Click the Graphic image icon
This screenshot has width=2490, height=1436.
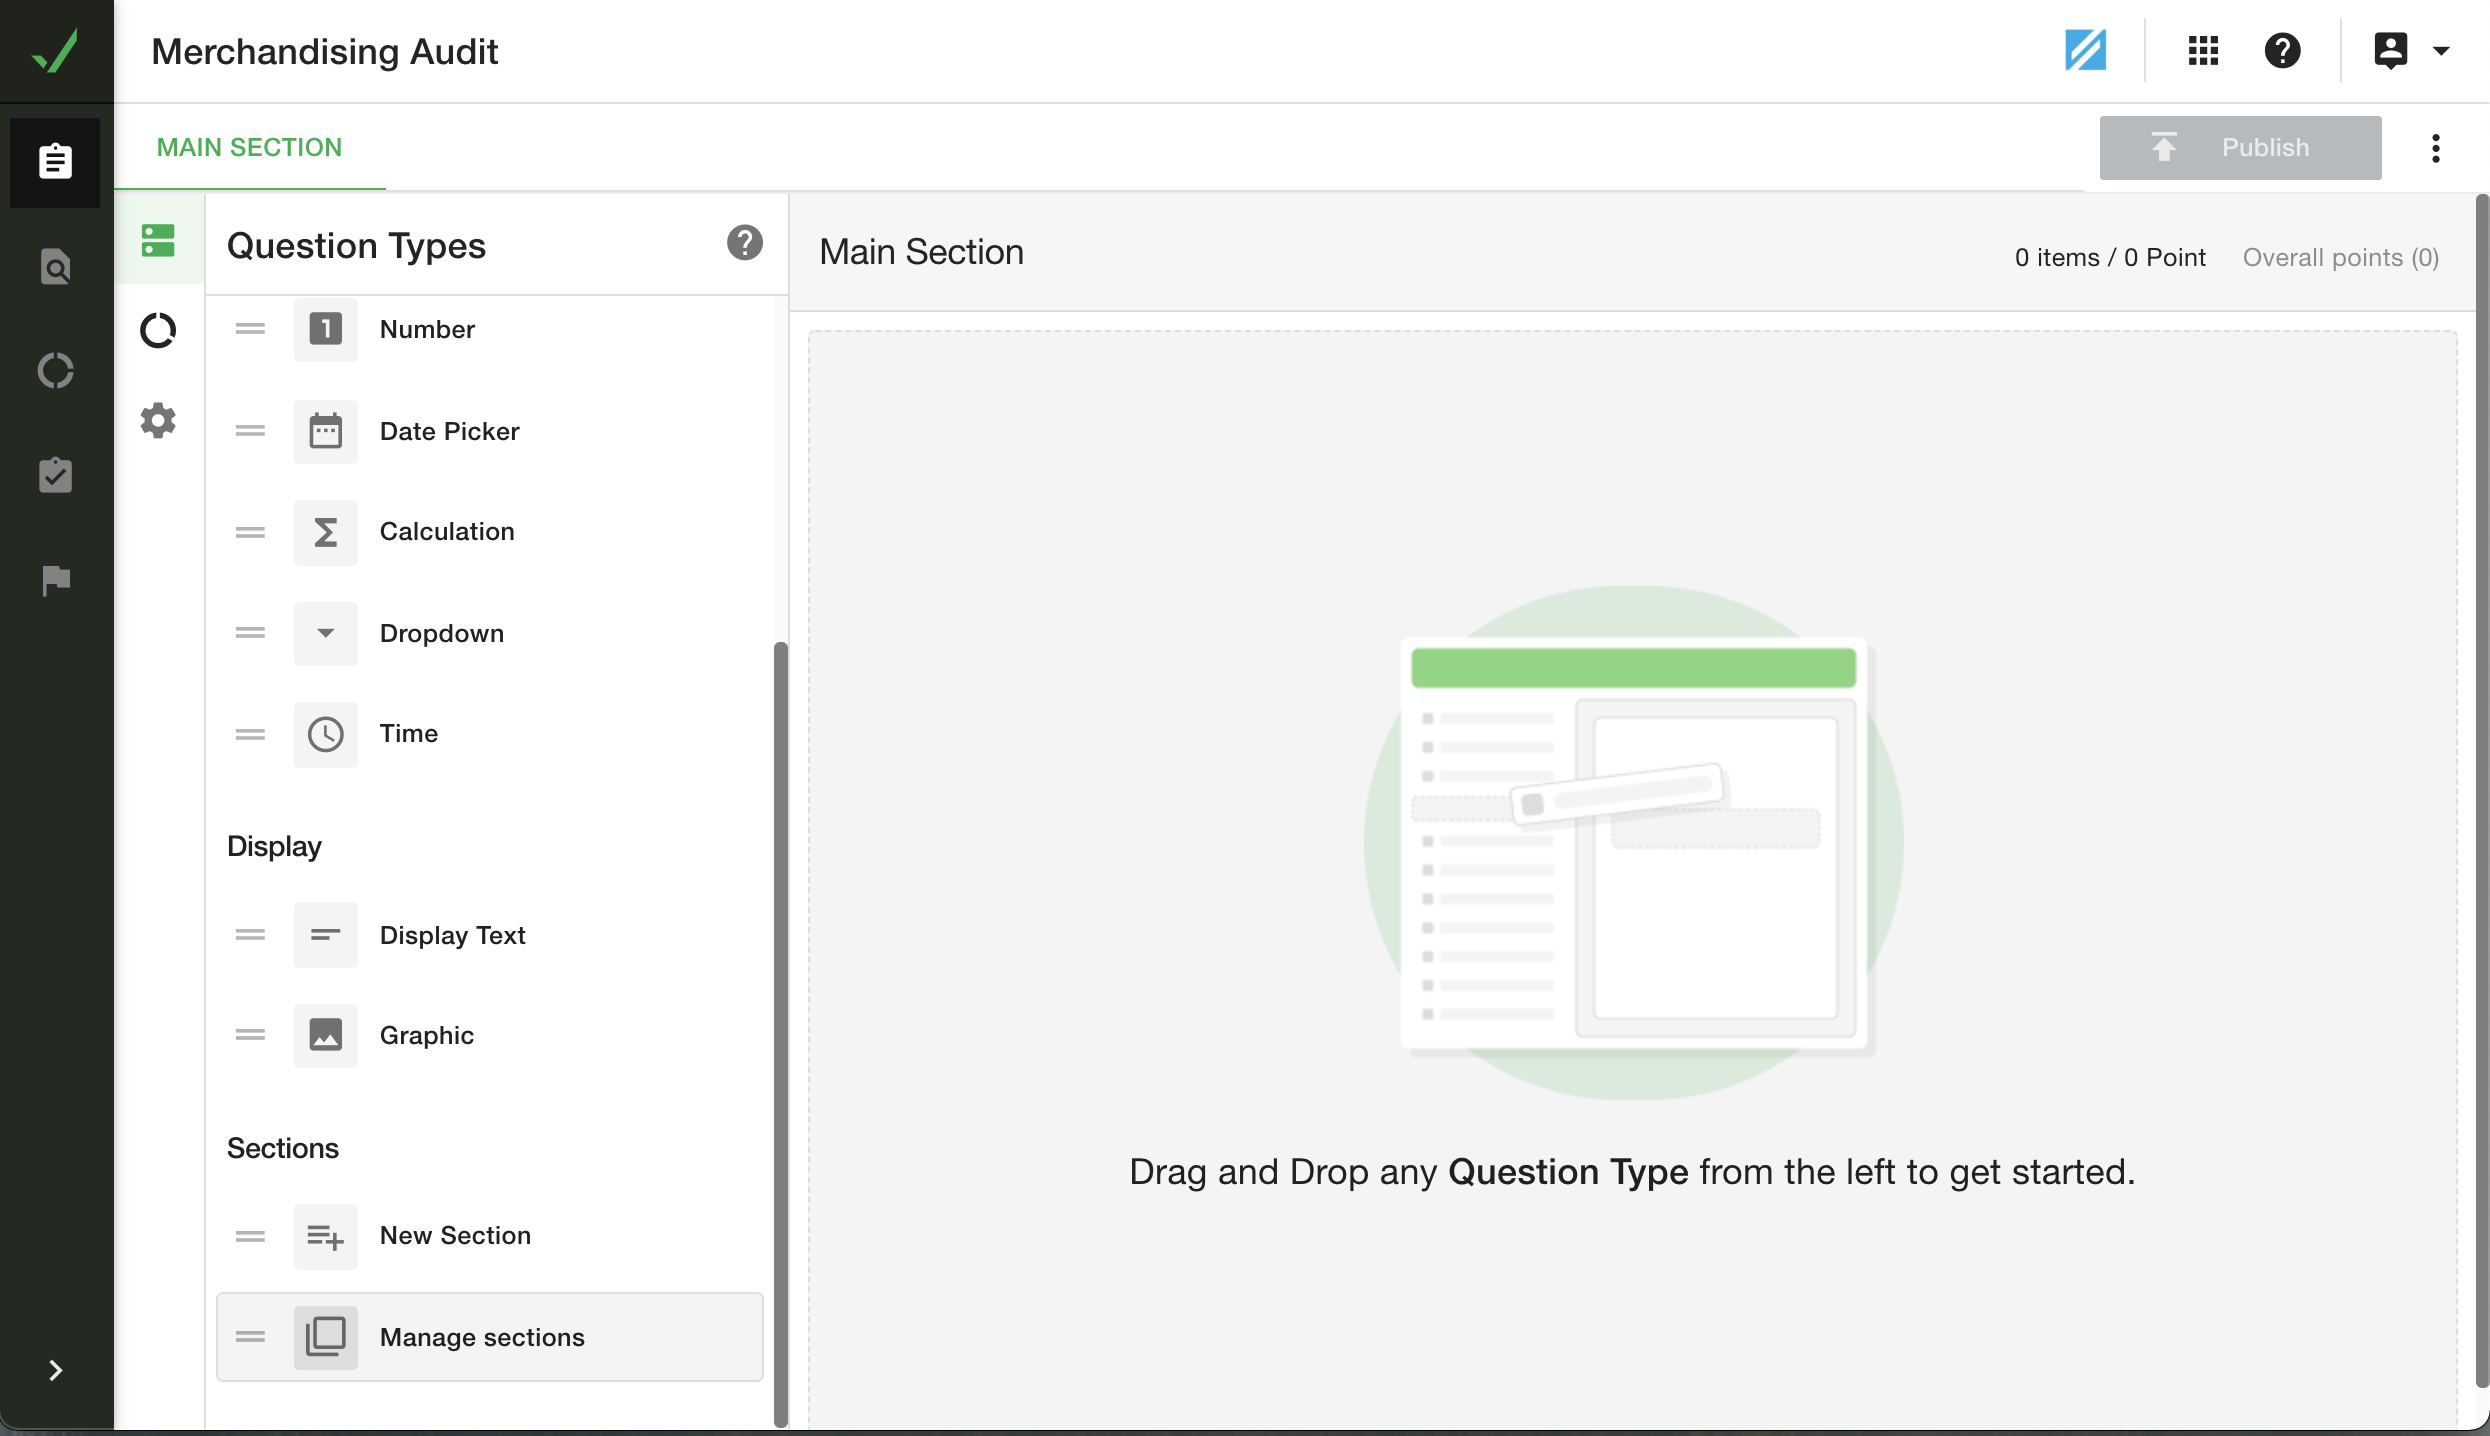pyautogui.click(x=325, y=1035)
